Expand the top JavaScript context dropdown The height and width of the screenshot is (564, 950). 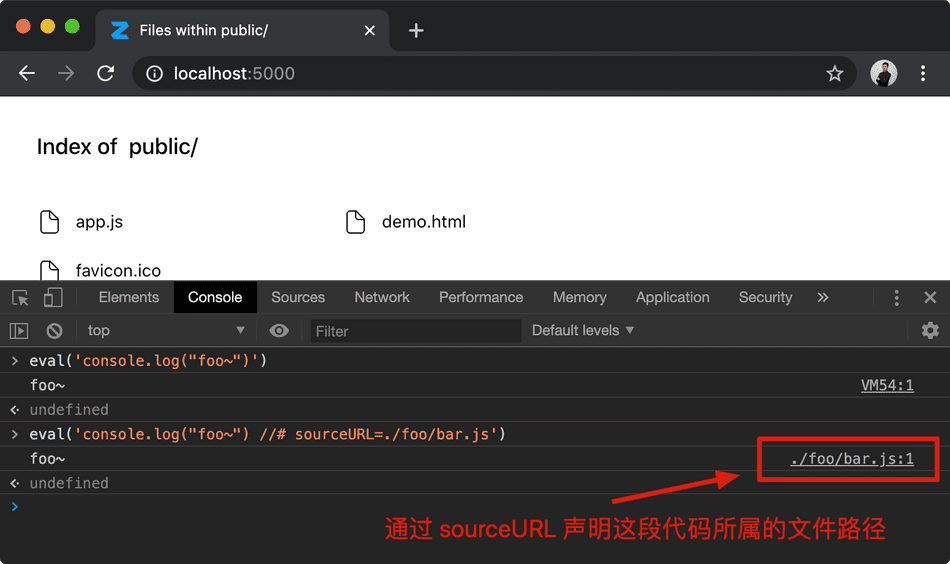165,331
